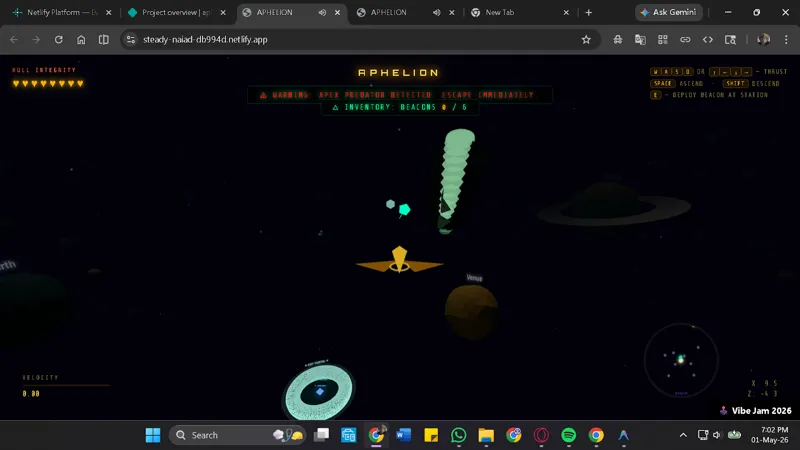Bookmark this page with the star icon
The width and height of the screenshot is (800, 450).
(586, 39)
